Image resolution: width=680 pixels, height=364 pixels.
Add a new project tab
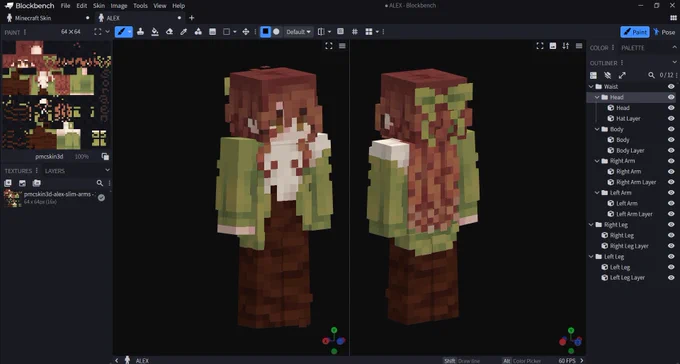(x=191, y=18)
